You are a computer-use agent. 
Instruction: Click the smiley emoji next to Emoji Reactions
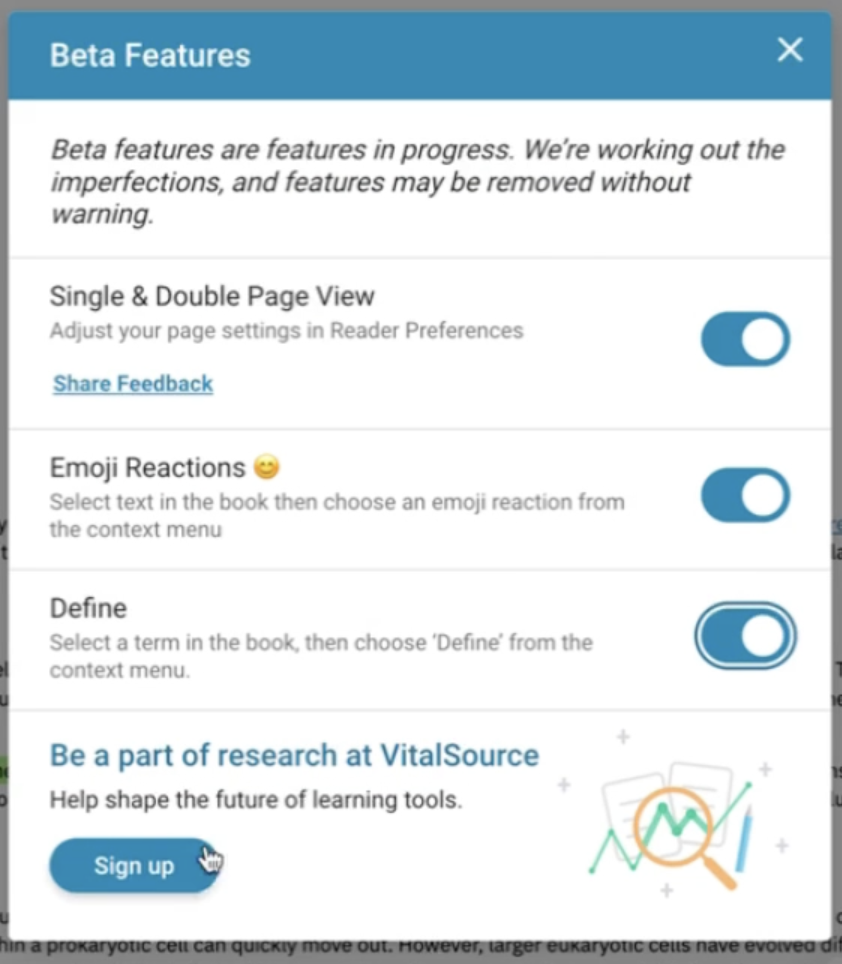tap(267, 467)
